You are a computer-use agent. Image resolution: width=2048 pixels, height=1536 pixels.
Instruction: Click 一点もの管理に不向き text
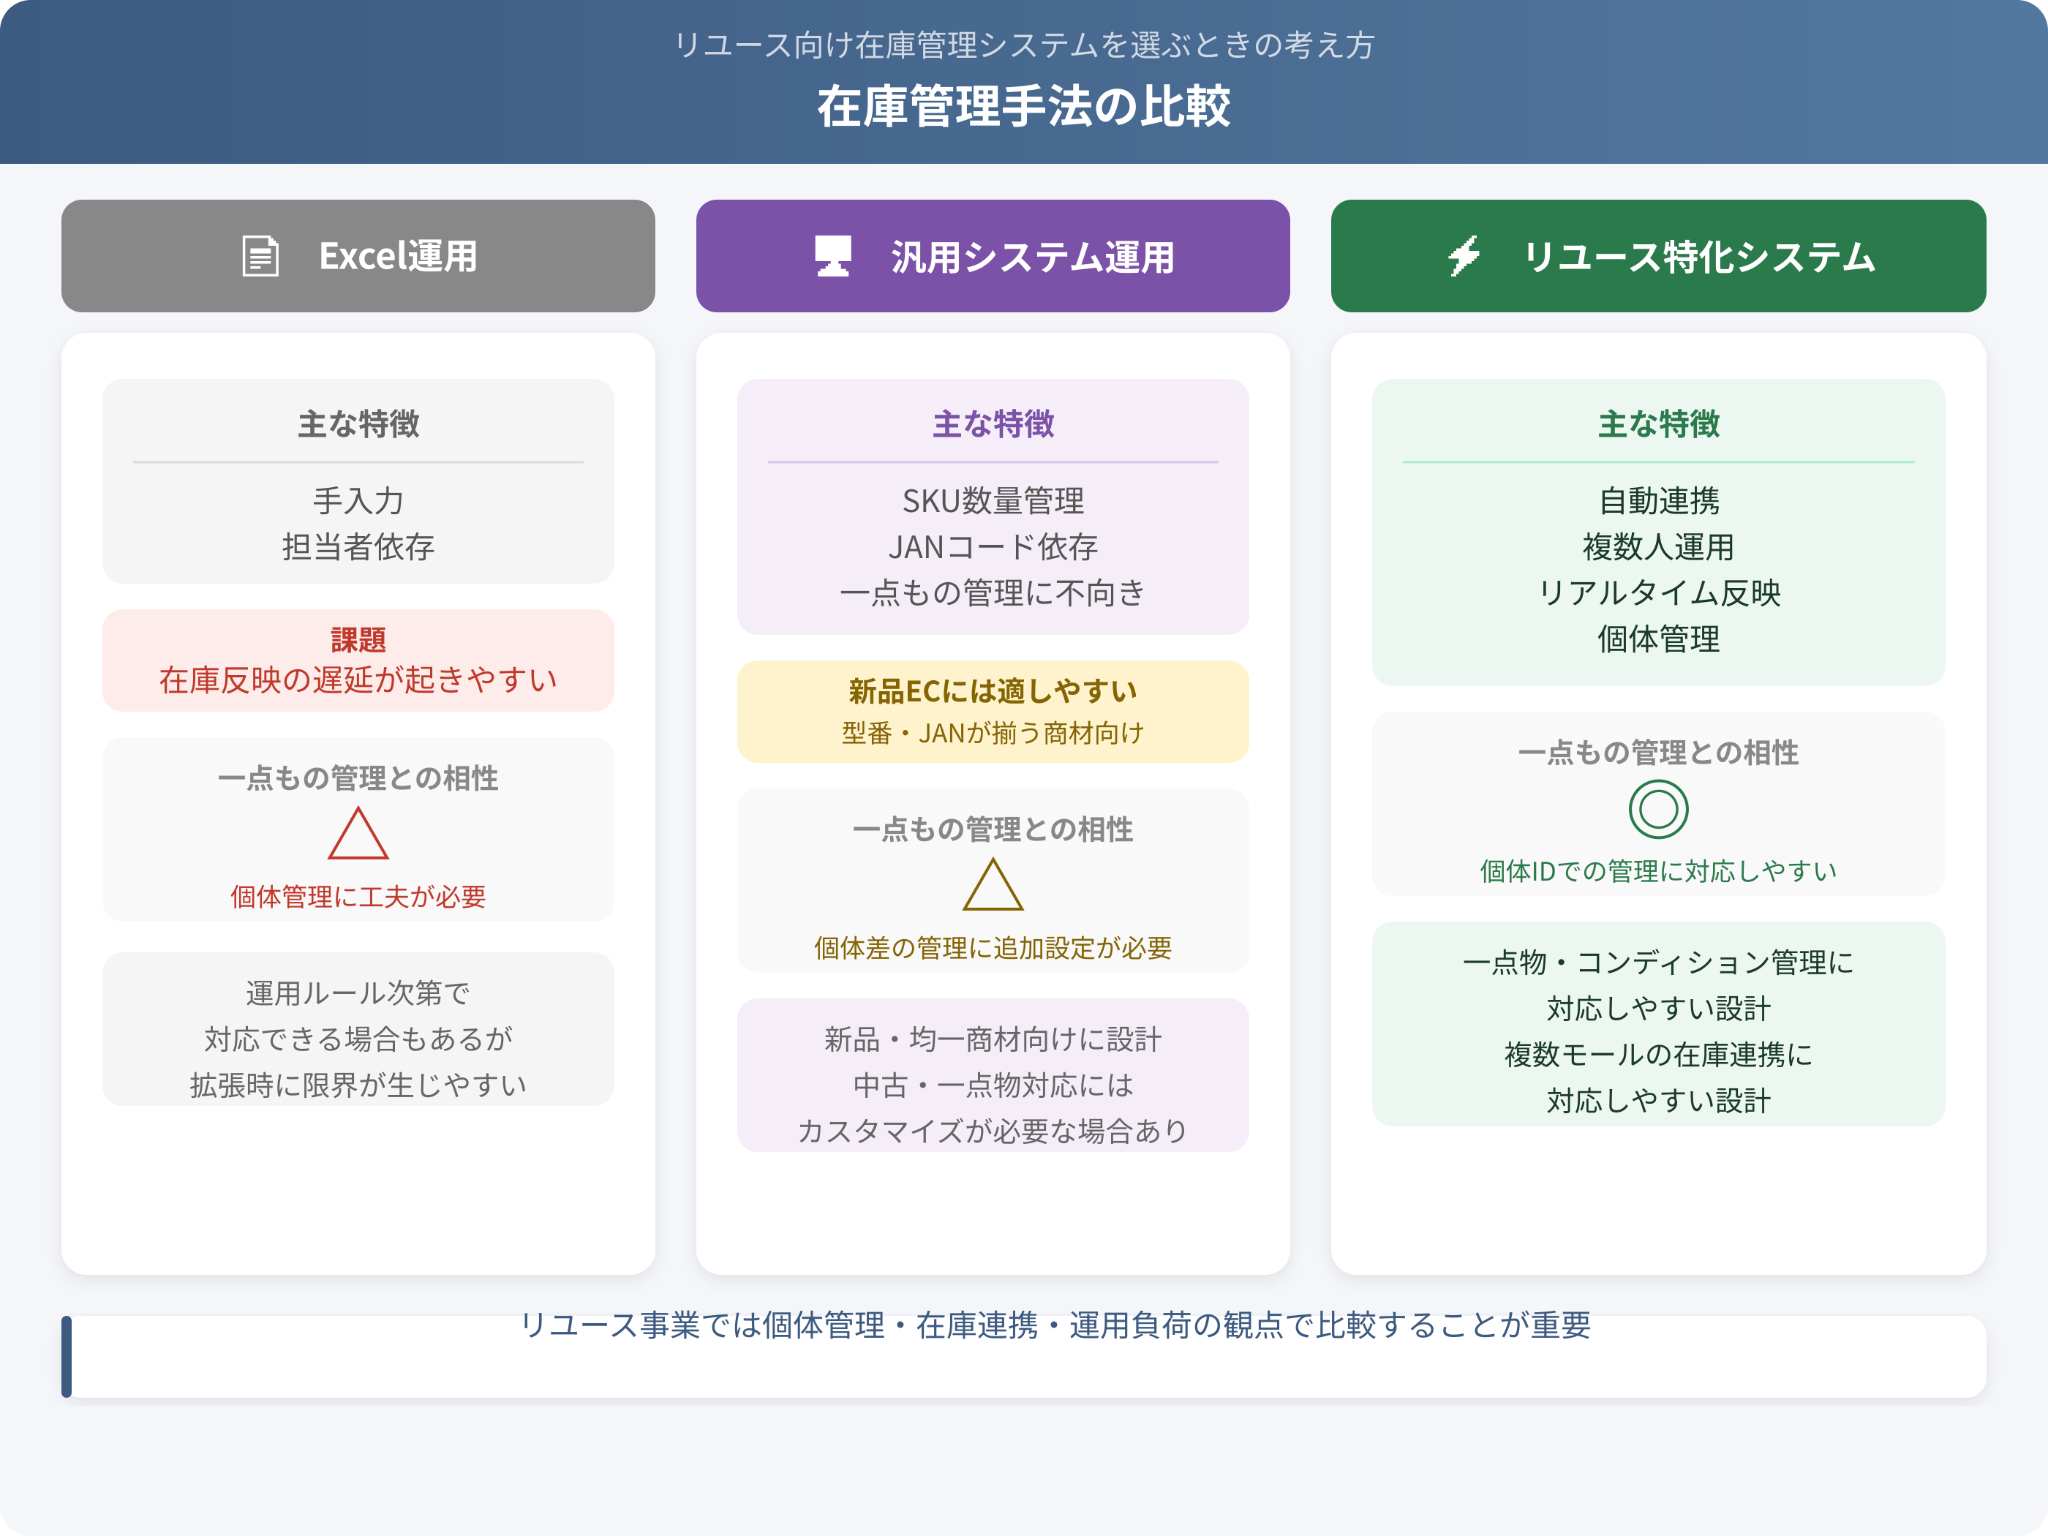click(x=993, y=592)
